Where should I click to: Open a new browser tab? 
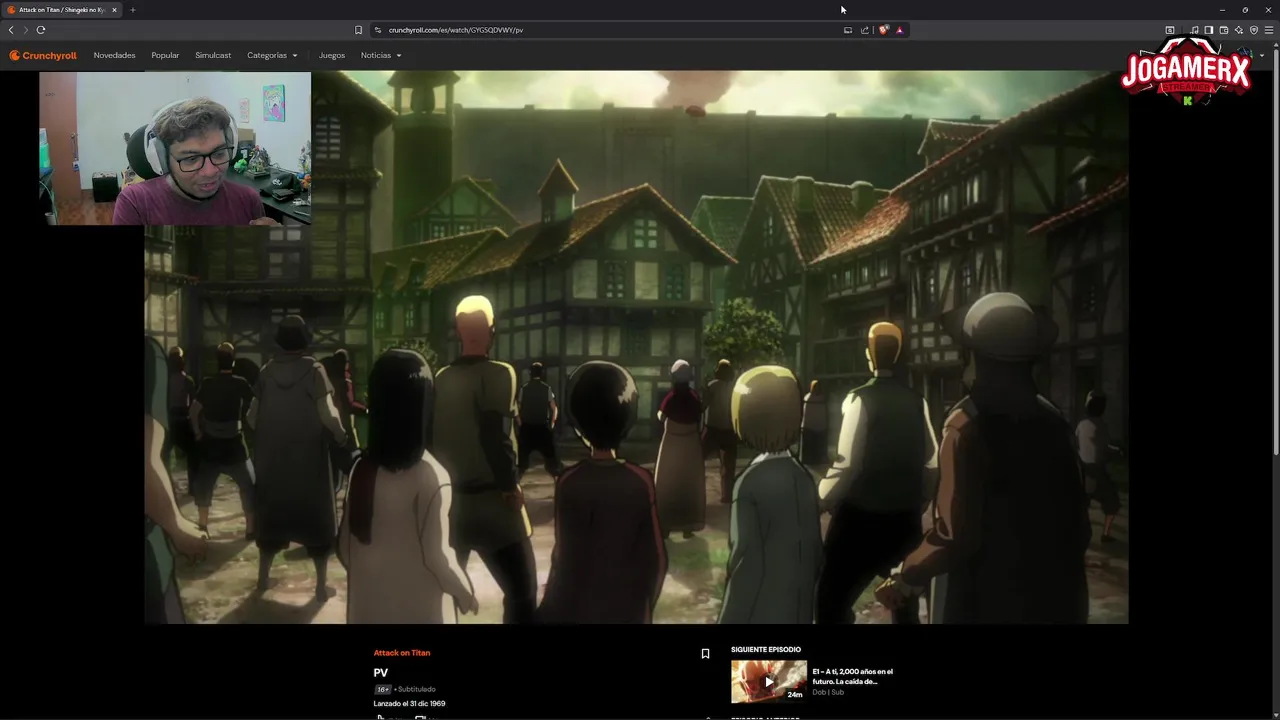[132, 10]
